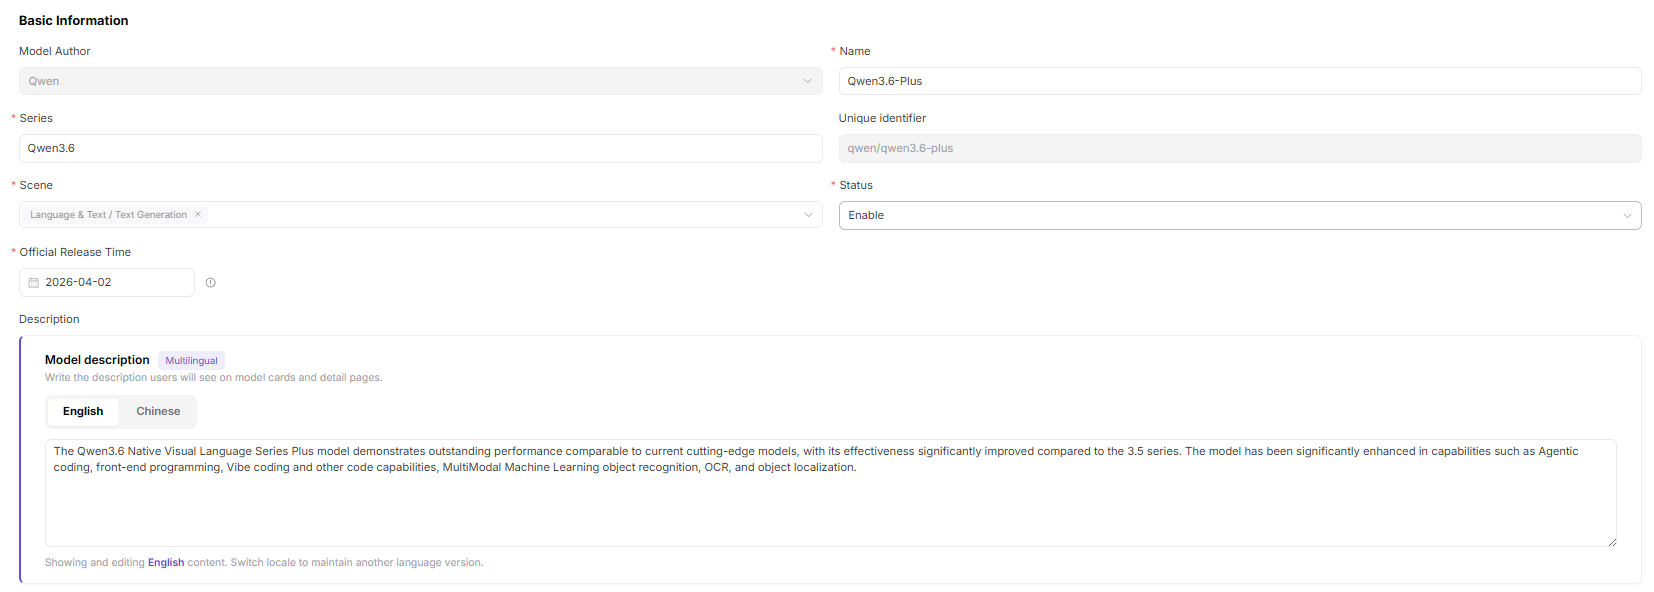
Task: Click the Description section label
Action: pos(49,319)
